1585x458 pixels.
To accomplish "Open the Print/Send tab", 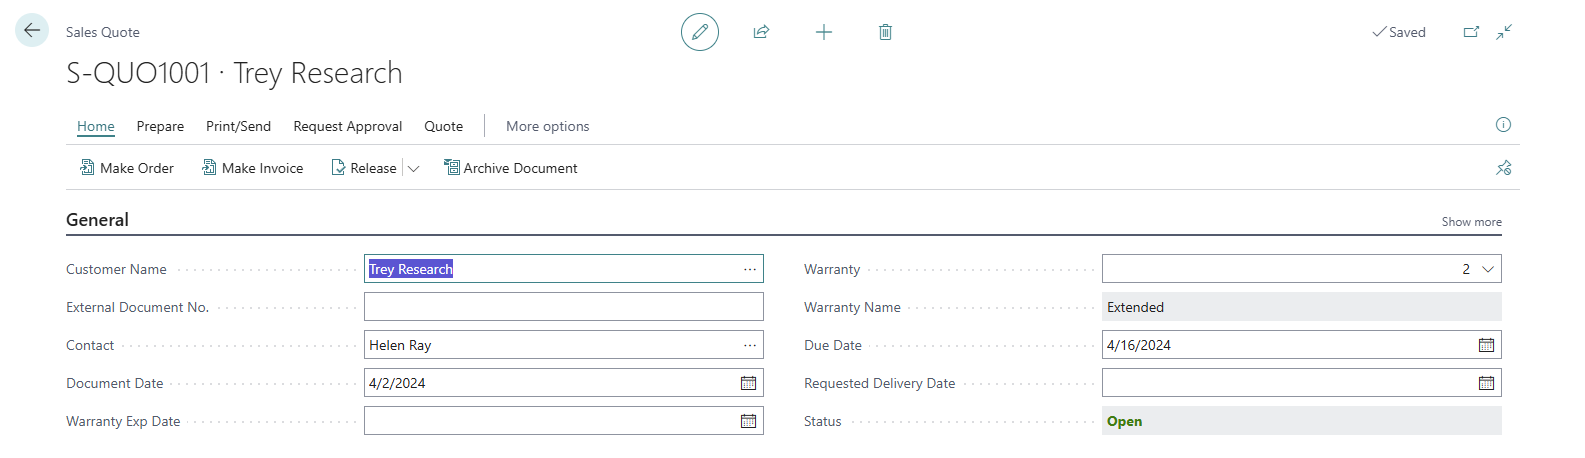I will [x=238, y=126].
